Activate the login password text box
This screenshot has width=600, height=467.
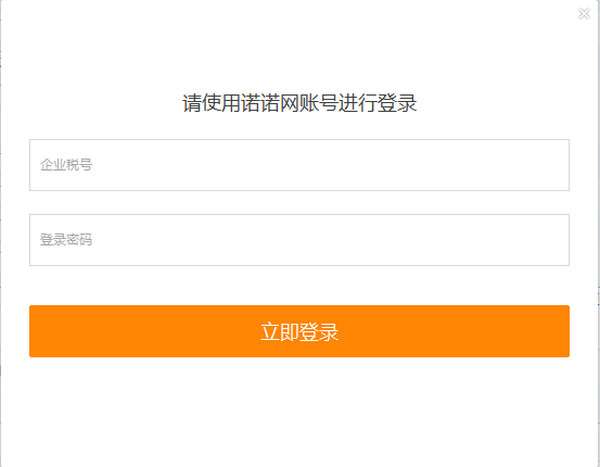(299, 240)
